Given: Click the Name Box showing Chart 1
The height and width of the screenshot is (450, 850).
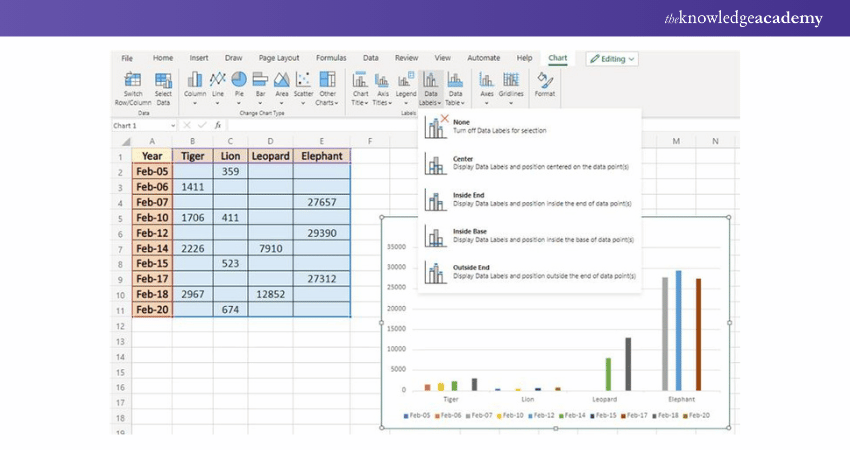Looking at the screenshot, I should (x=140, y=125).
